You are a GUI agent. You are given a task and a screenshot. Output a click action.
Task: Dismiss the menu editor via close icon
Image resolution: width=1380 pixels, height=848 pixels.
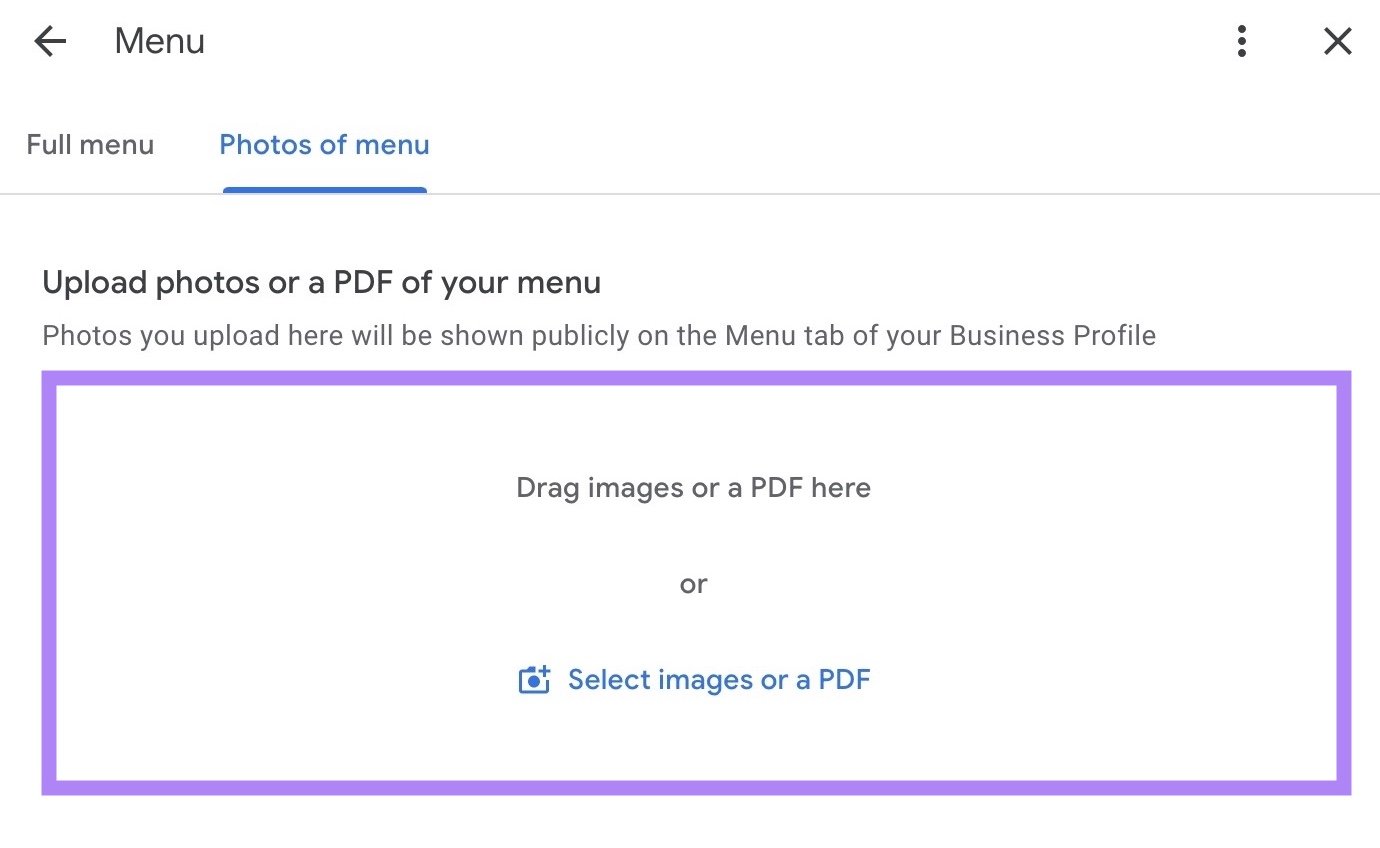1337,41
